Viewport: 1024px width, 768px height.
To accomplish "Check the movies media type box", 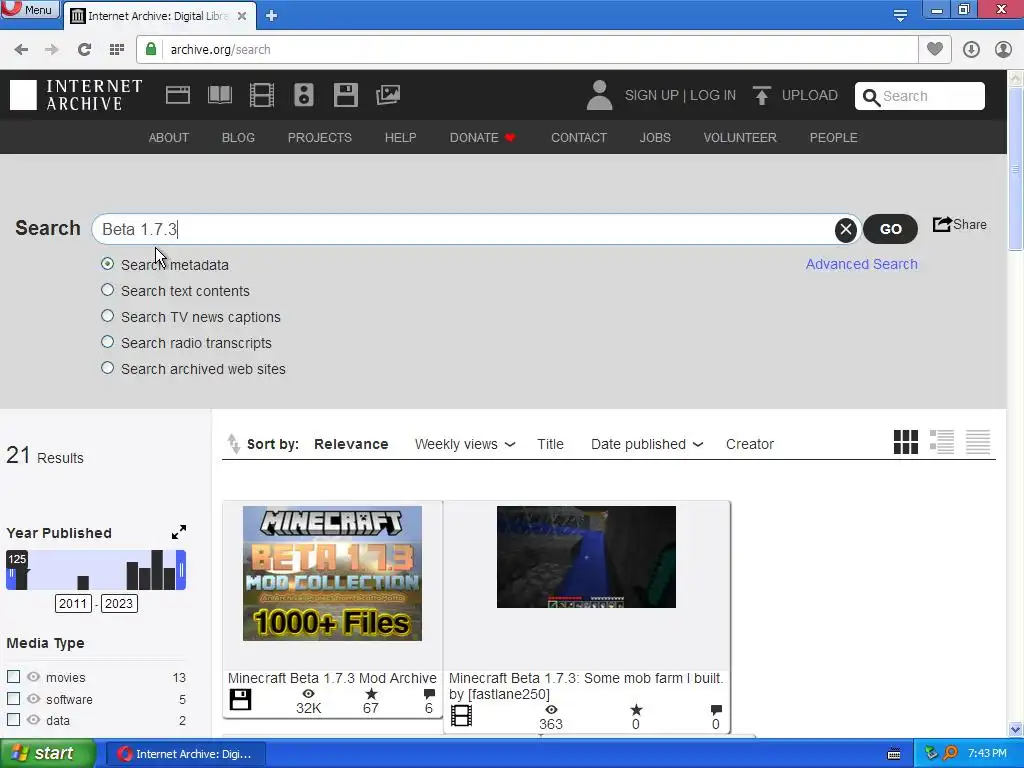I will 13,677.
